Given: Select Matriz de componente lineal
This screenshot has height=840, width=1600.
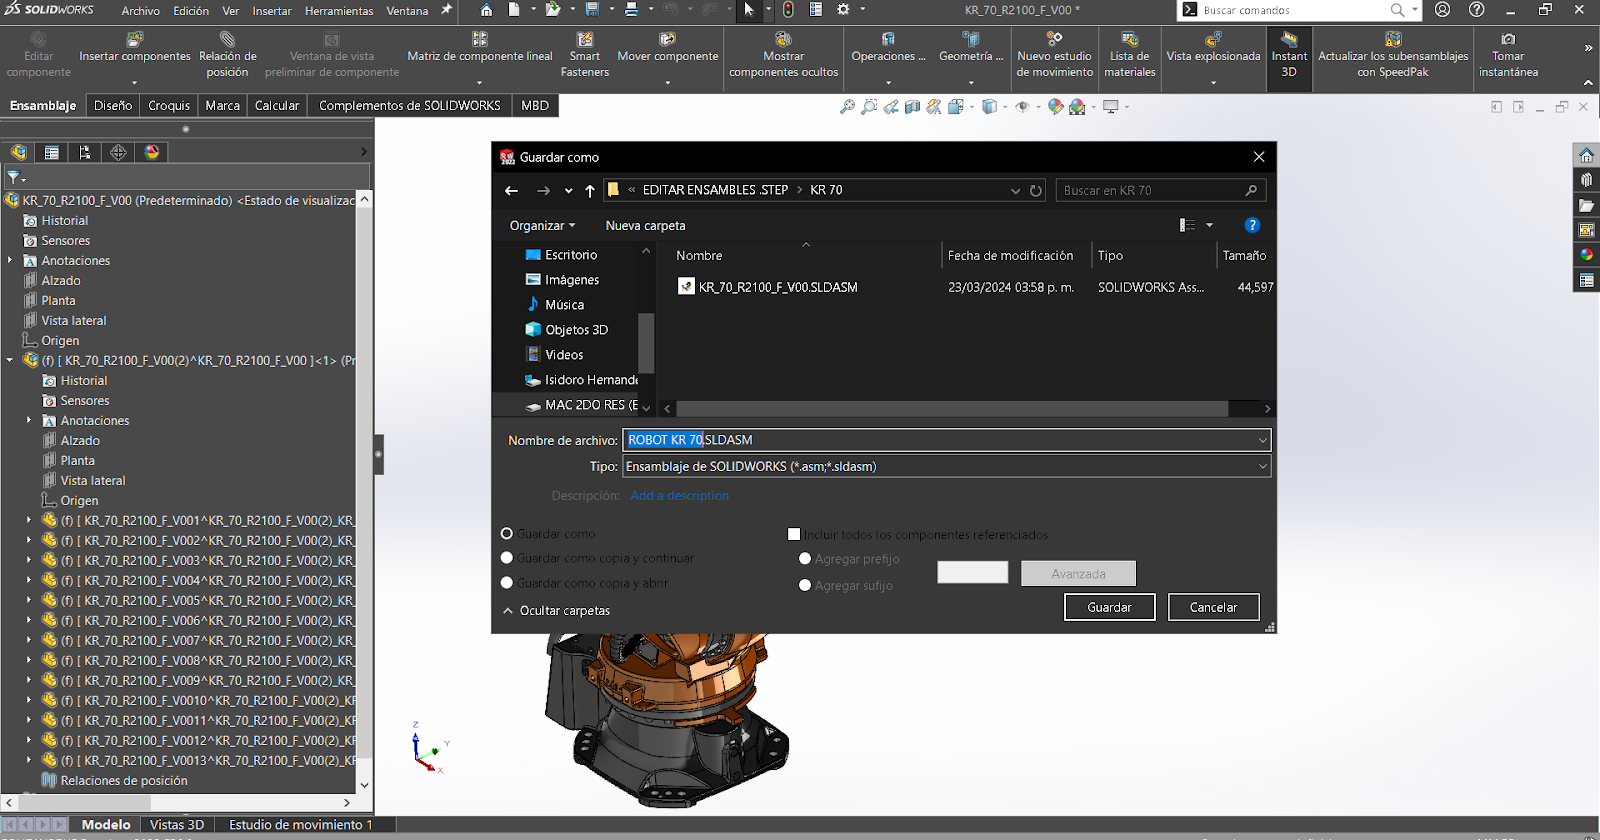Looking at the screenshot, I should (479, 48).
